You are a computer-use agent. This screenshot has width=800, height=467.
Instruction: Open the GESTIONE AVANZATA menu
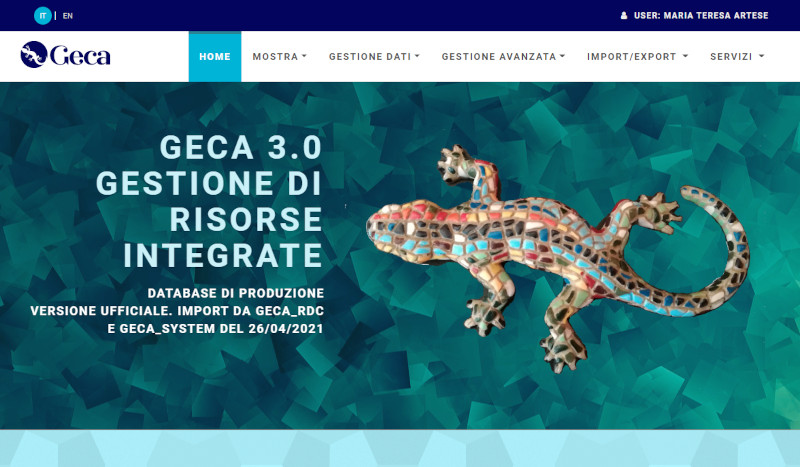pos(503,57)
